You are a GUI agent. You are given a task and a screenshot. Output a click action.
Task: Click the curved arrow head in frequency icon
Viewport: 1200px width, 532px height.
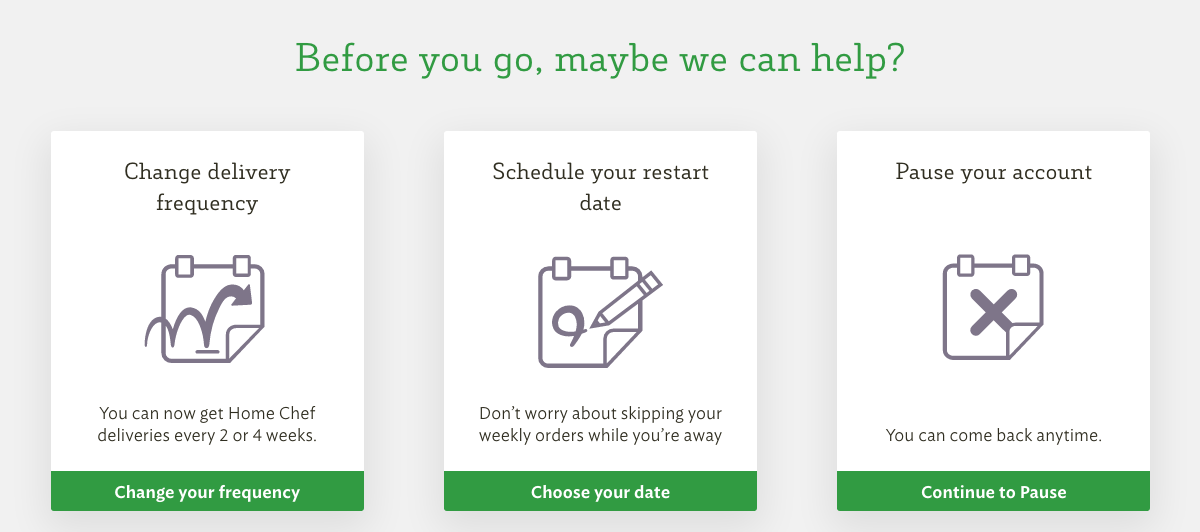coord(240,294)
